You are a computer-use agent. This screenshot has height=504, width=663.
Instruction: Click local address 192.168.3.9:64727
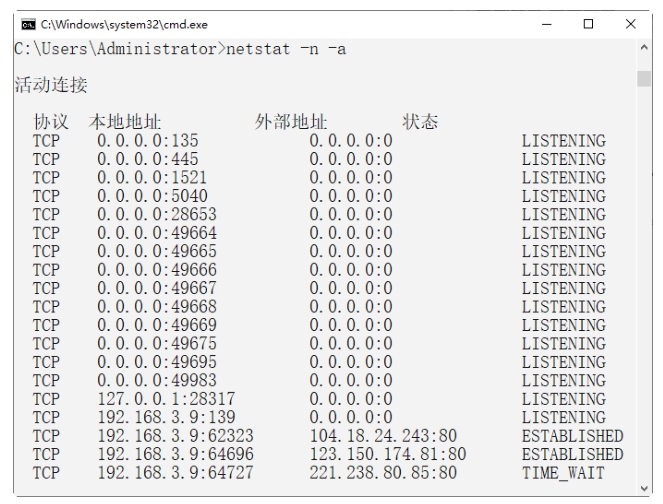[x=175, y=473]
